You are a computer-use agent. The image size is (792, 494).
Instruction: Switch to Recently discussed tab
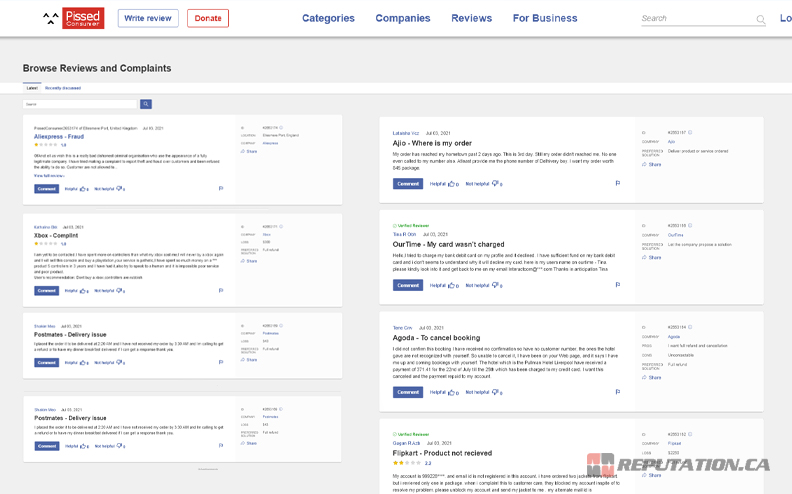[x=63, y=88]
